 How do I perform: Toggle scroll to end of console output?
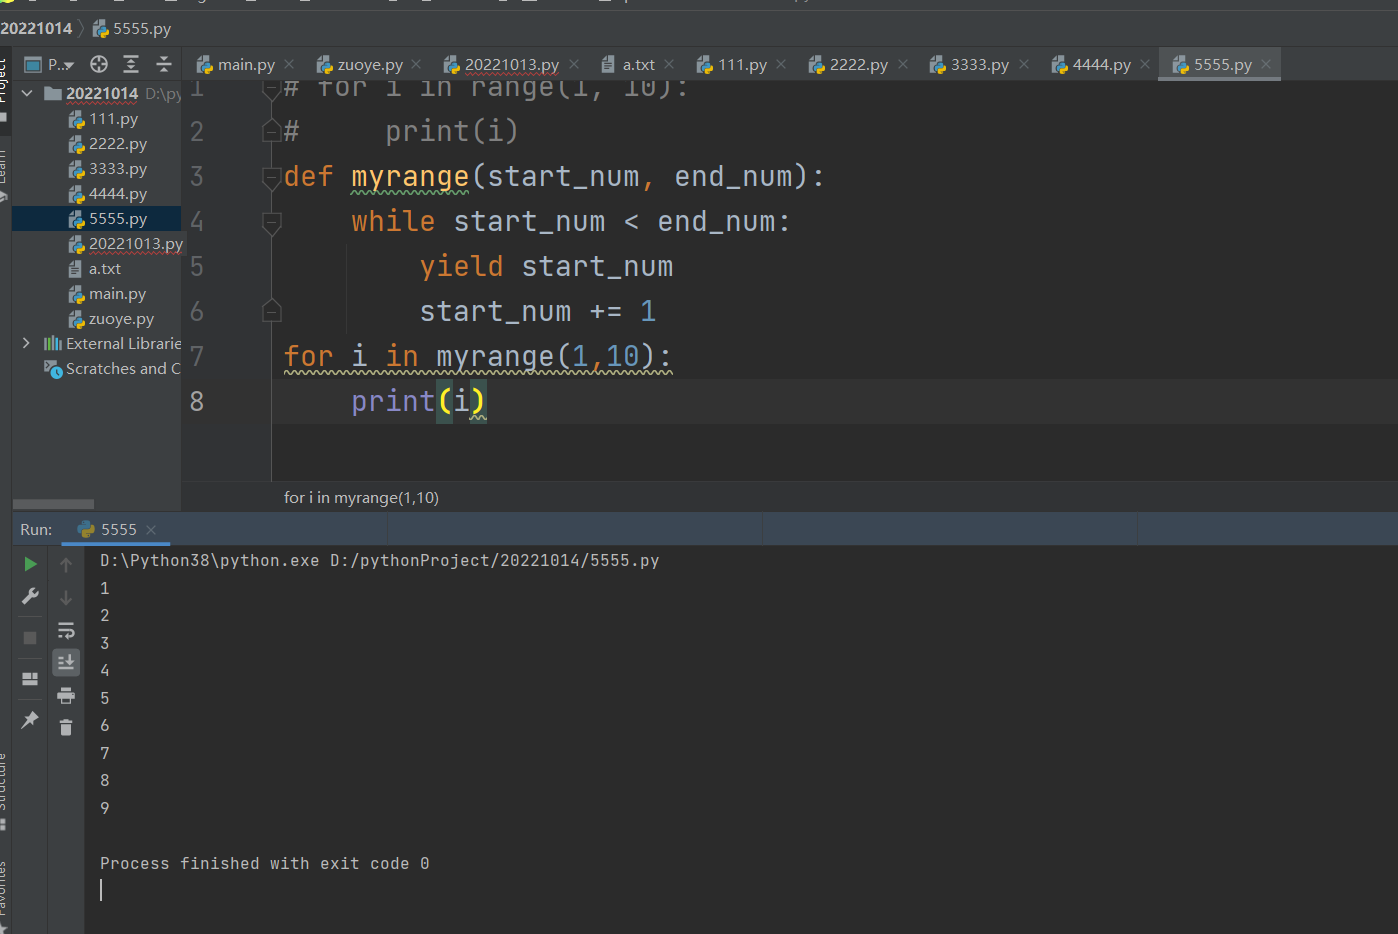pos(66,662)
